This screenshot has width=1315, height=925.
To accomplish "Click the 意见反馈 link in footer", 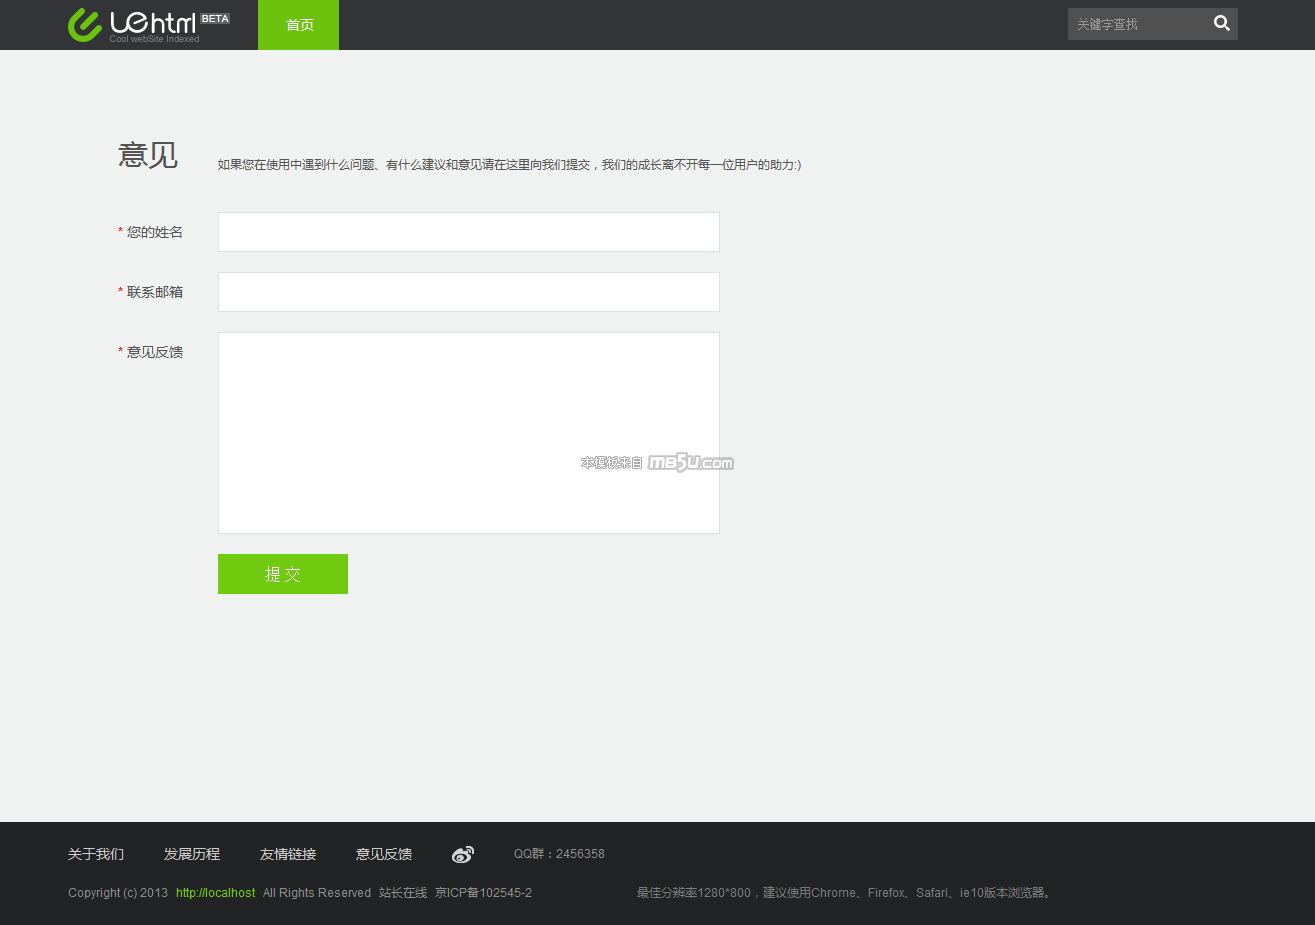I will [x=384, y=854].
